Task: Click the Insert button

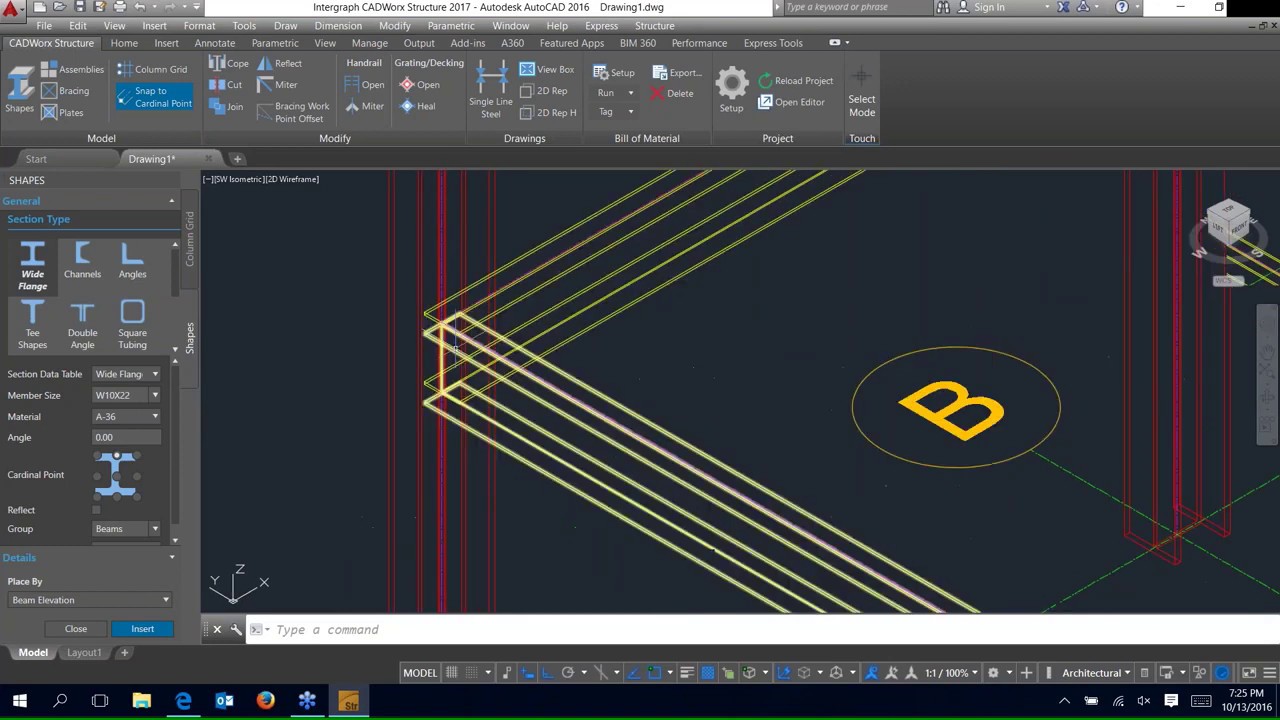Action: point(142,629)
